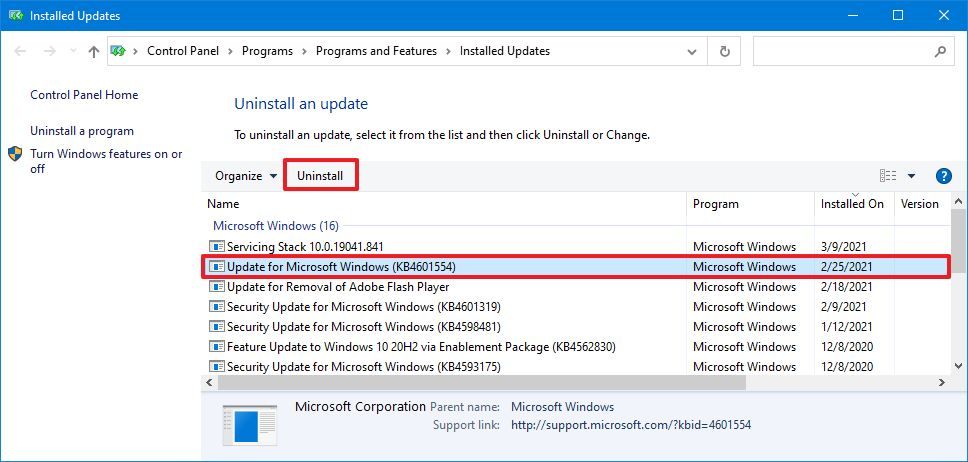Click the Back navigation arrow
The height and width of the screenshot is (462, 968).
coord(20,51)
